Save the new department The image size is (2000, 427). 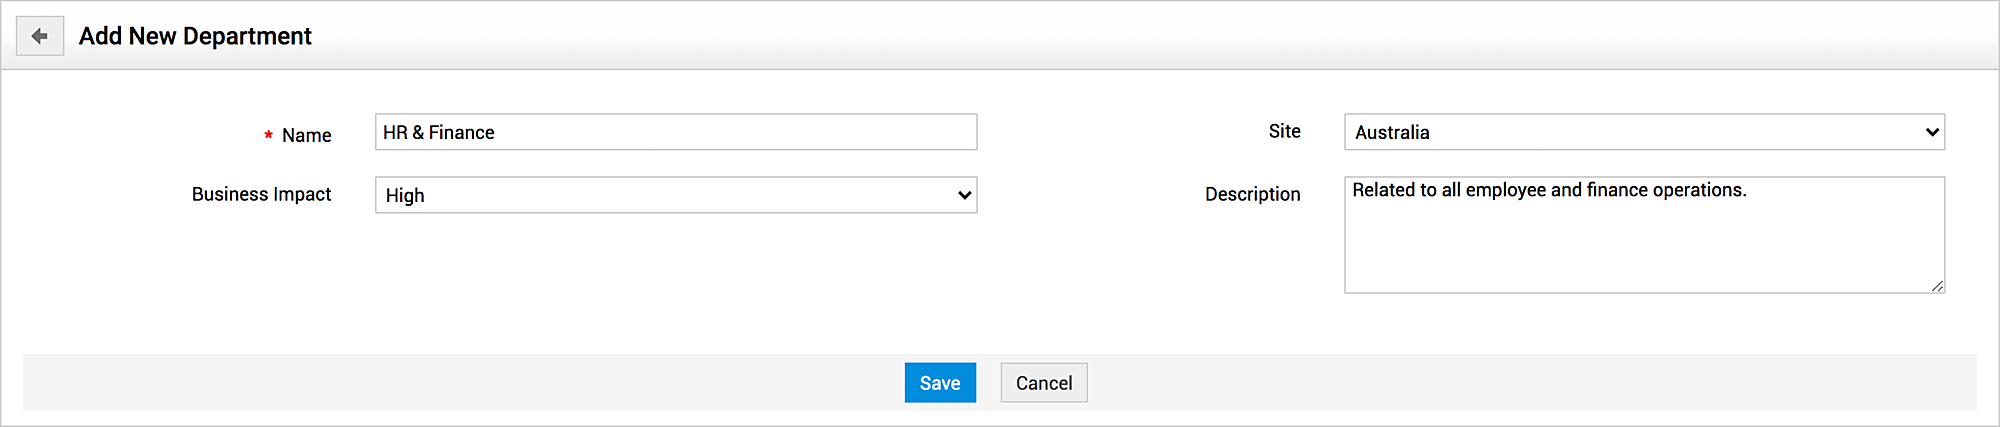pos(940,383)
